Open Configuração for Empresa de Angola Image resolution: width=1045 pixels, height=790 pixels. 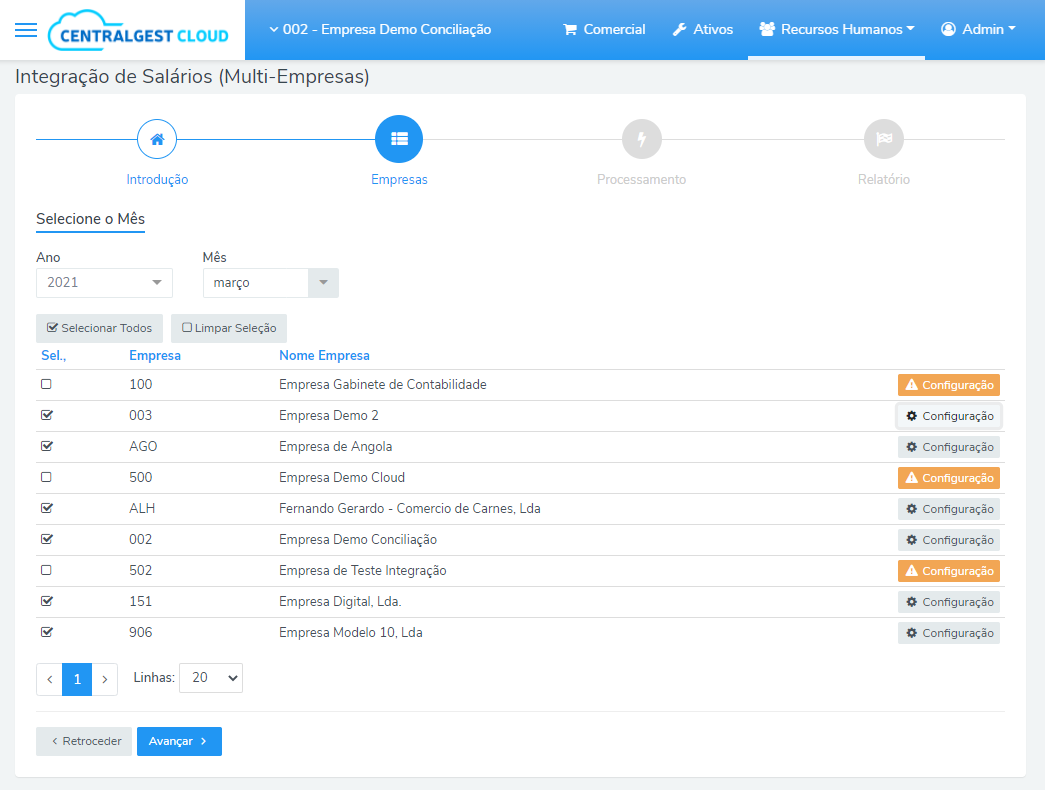pyautogui.click(x=948, y=447)
